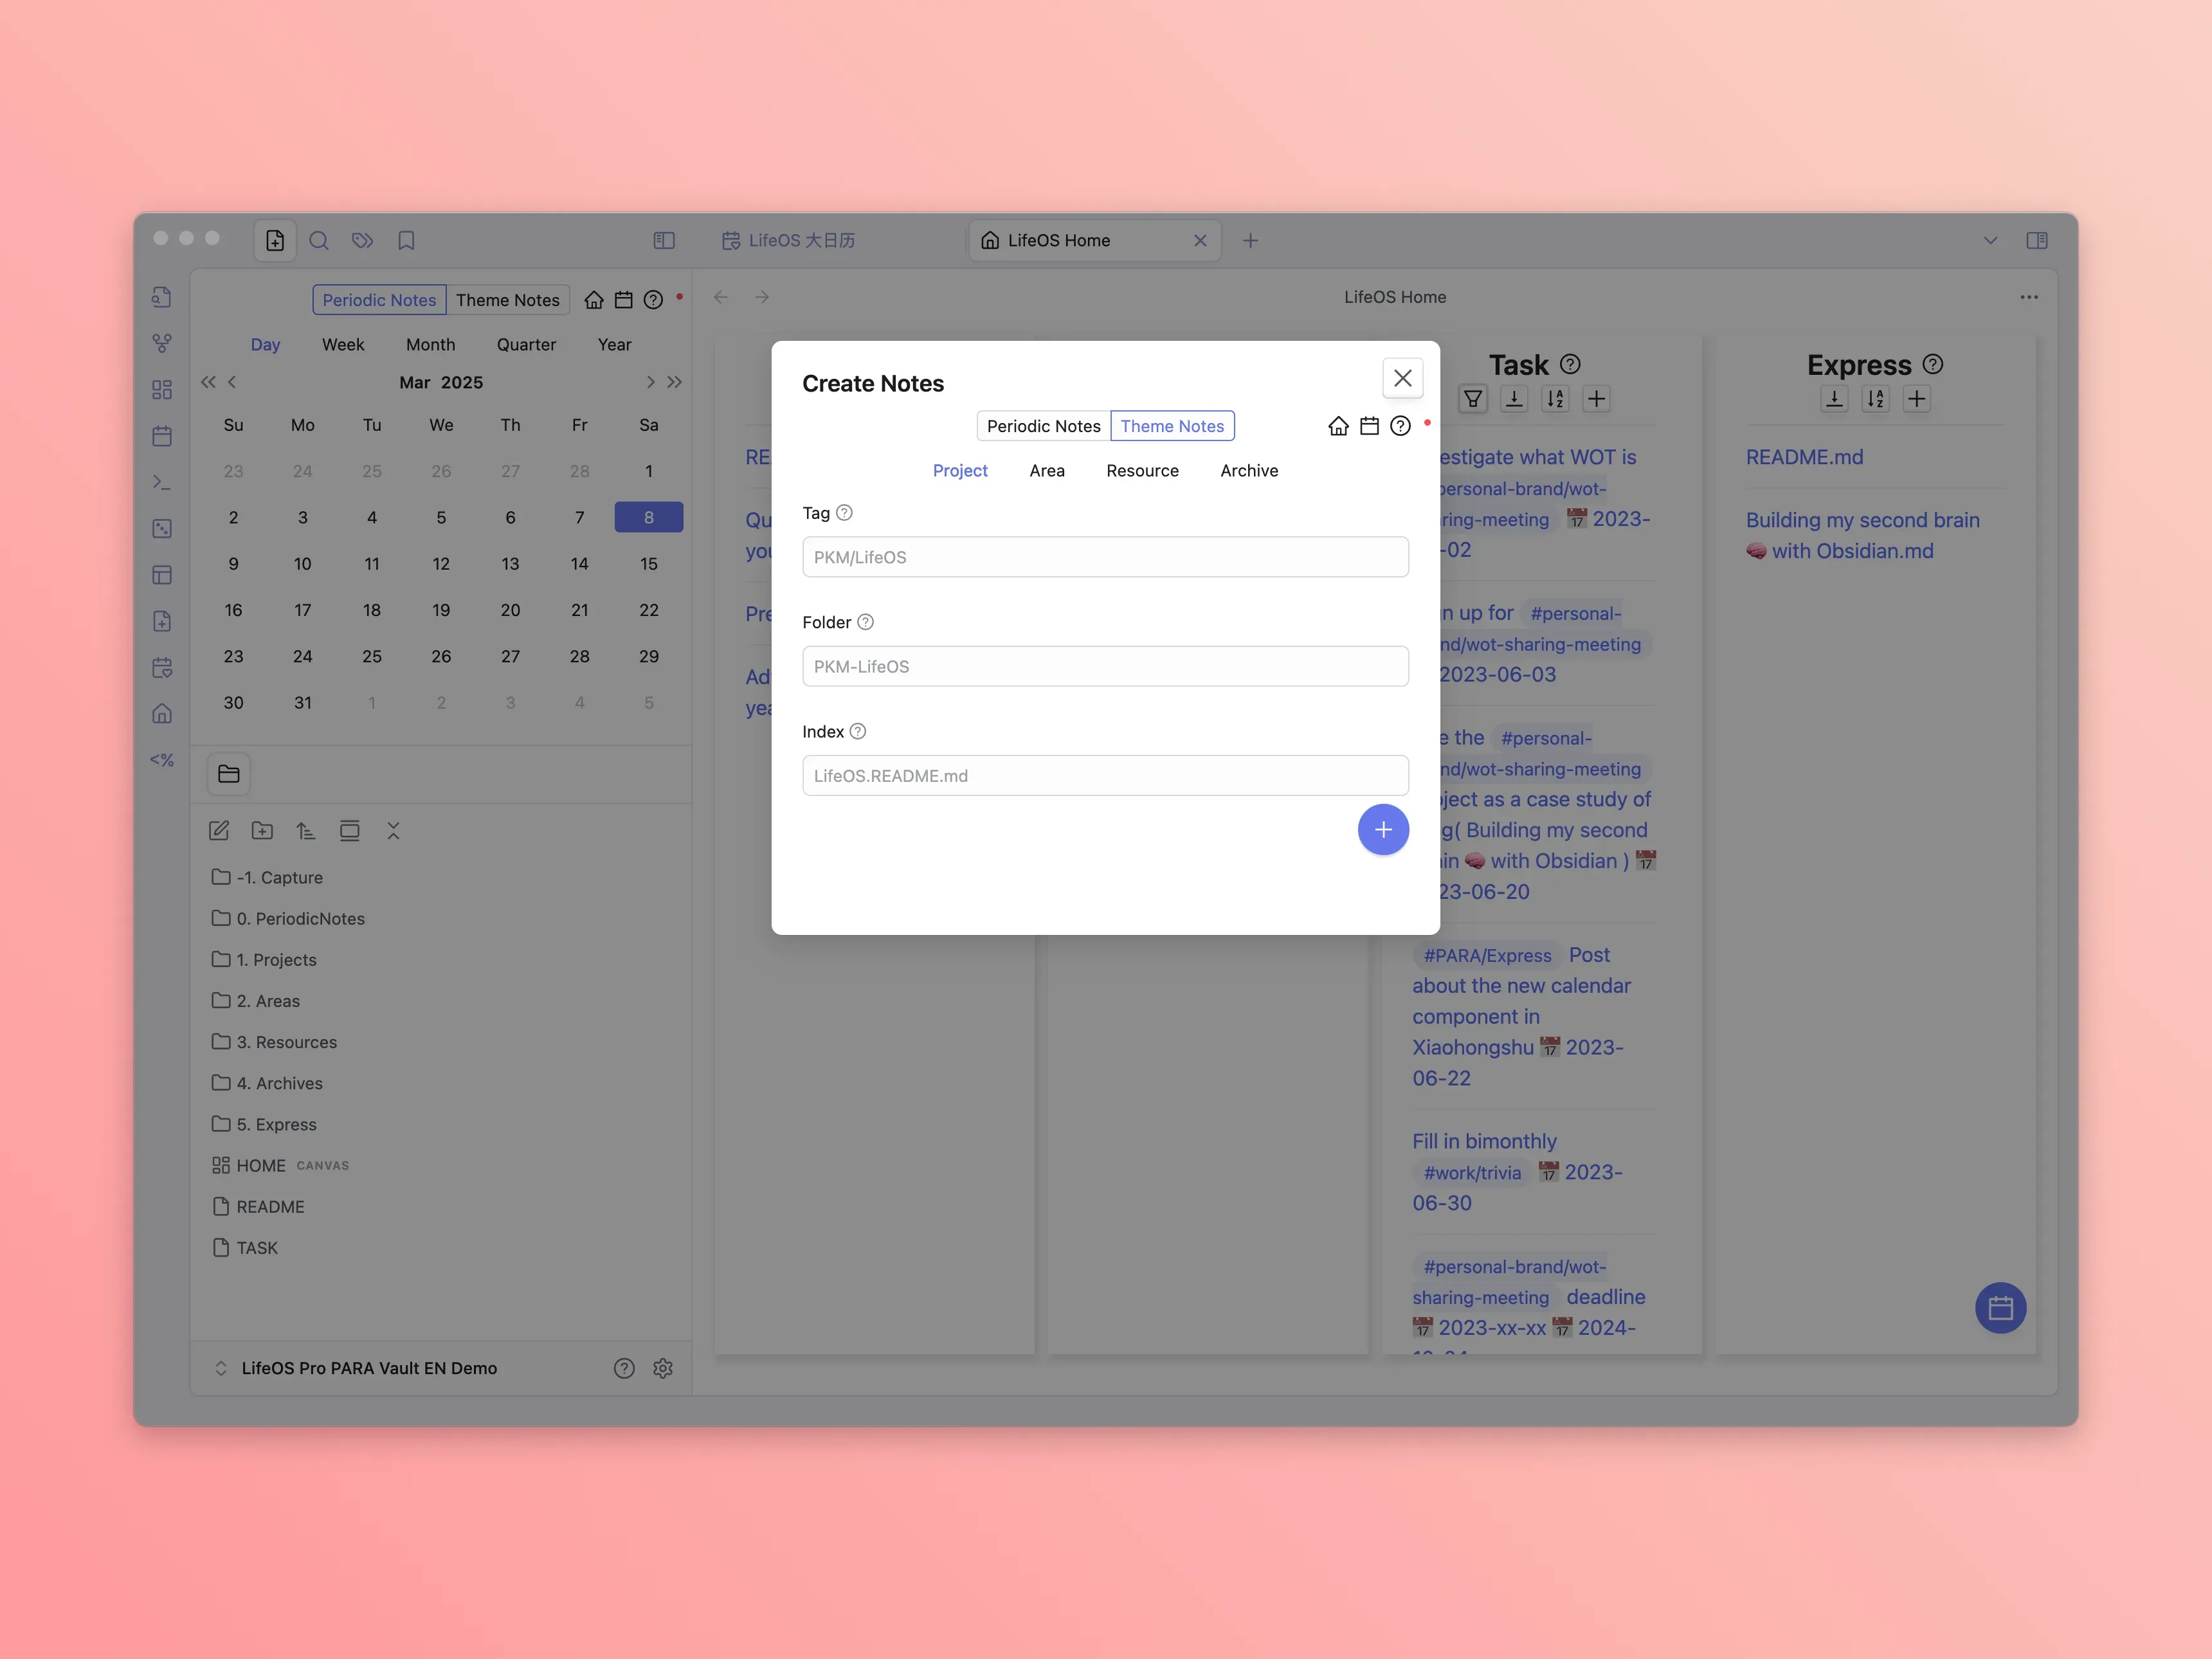Click sort A-Z icon under Express heading
This screenshot has width=2212, height=1659.
(1875, 399)
